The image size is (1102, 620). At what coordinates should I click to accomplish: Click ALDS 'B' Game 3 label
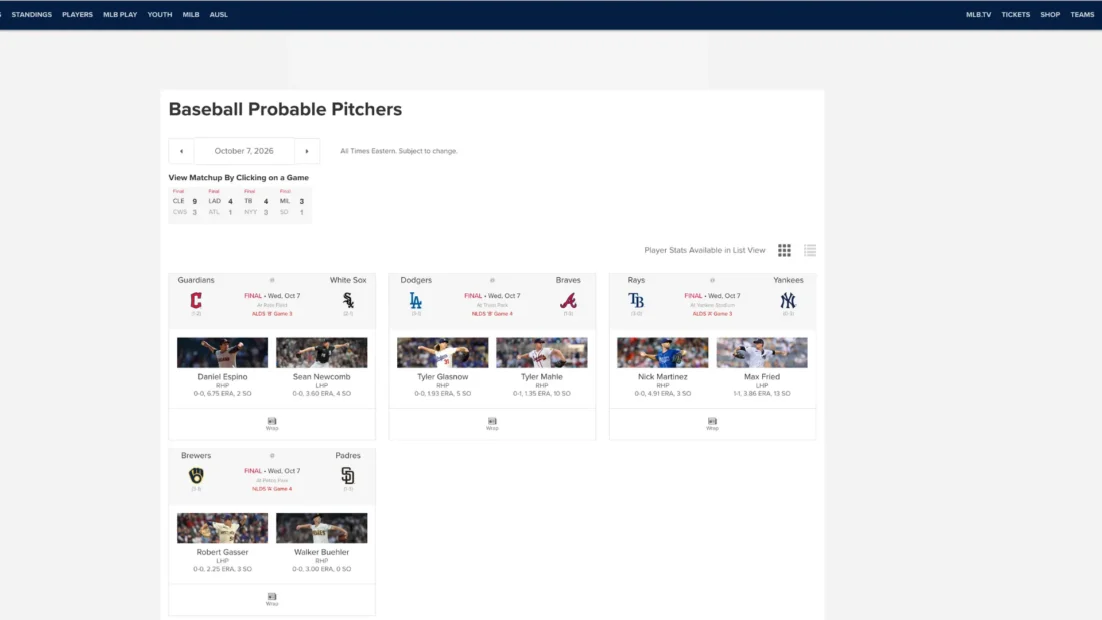coord(272,314)
